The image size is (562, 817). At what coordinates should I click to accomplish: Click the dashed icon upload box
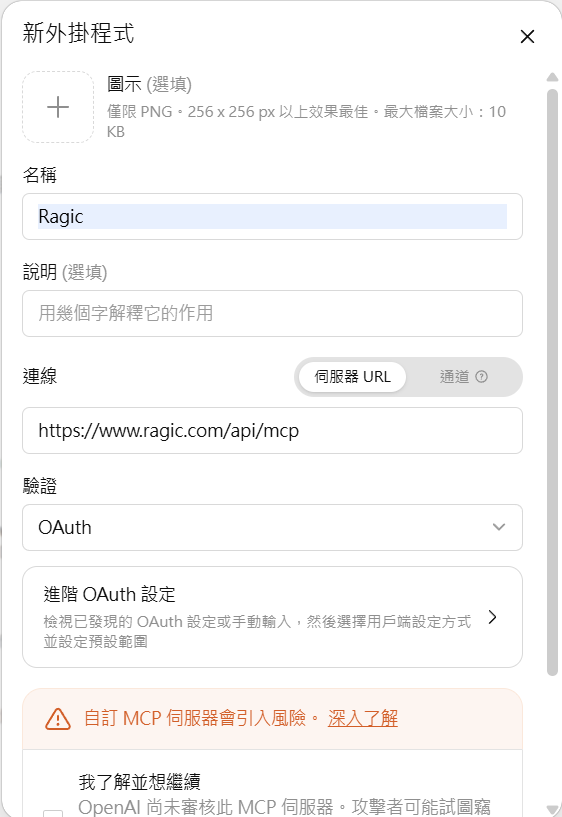58,107
